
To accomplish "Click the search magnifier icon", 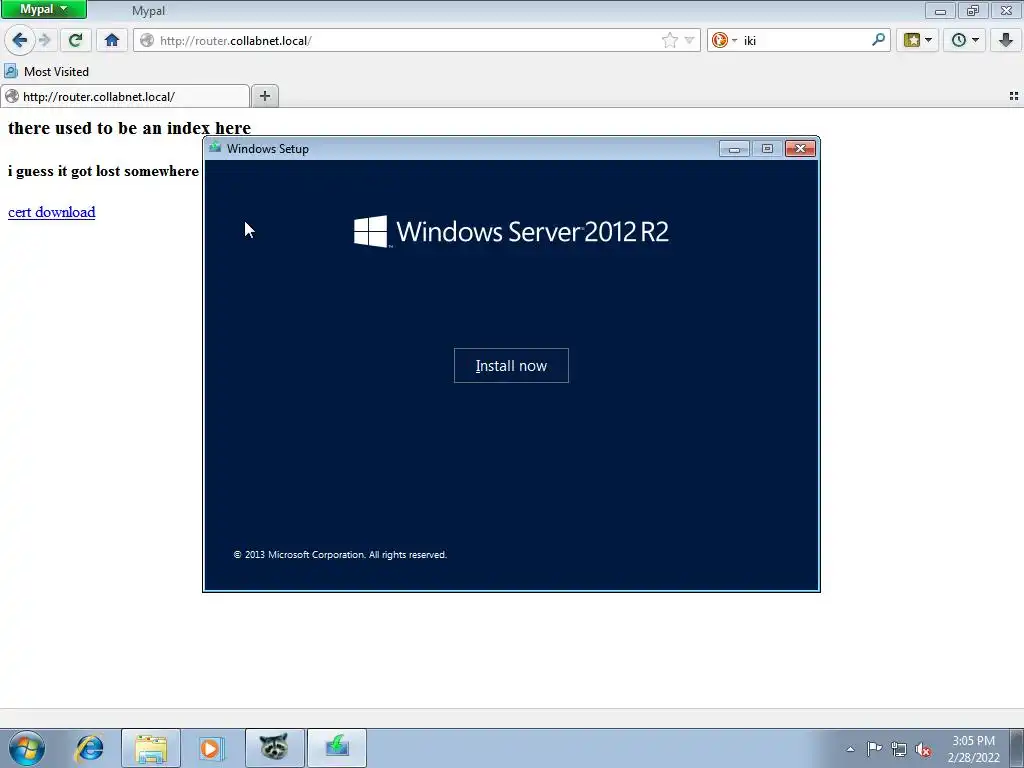I will (878, 40).
